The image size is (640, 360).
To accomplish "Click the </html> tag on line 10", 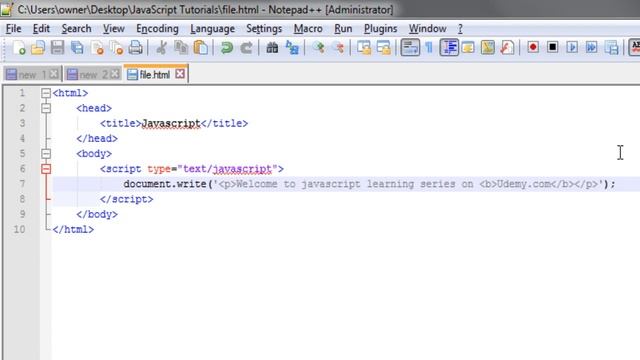I will tap(73, 229).
